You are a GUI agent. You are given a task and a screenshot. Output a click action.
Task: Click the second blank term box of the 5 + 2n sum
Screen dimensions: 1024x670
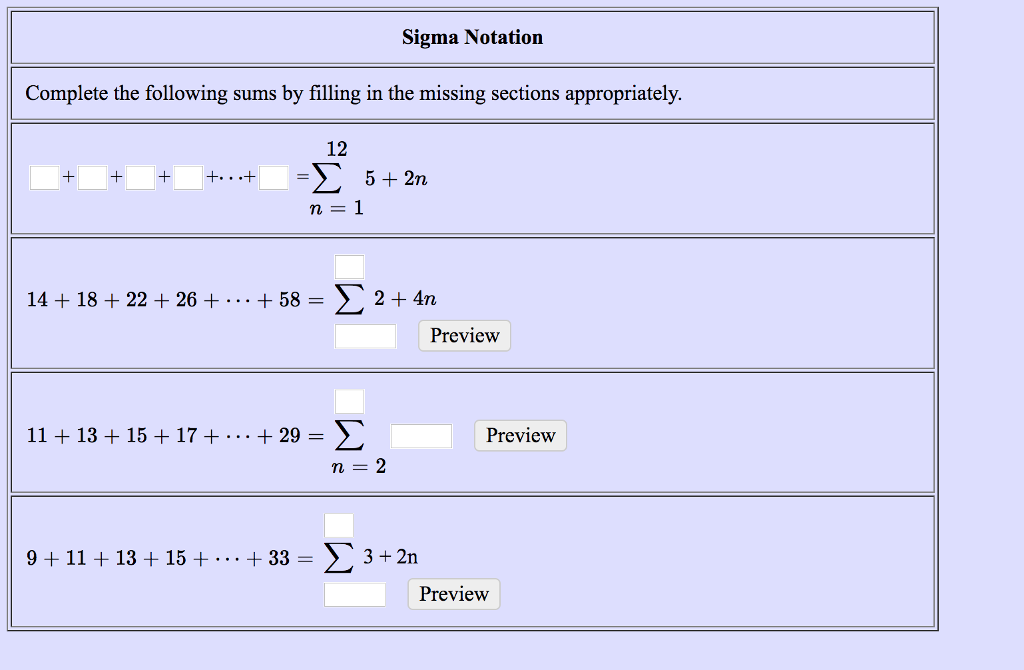93,178
